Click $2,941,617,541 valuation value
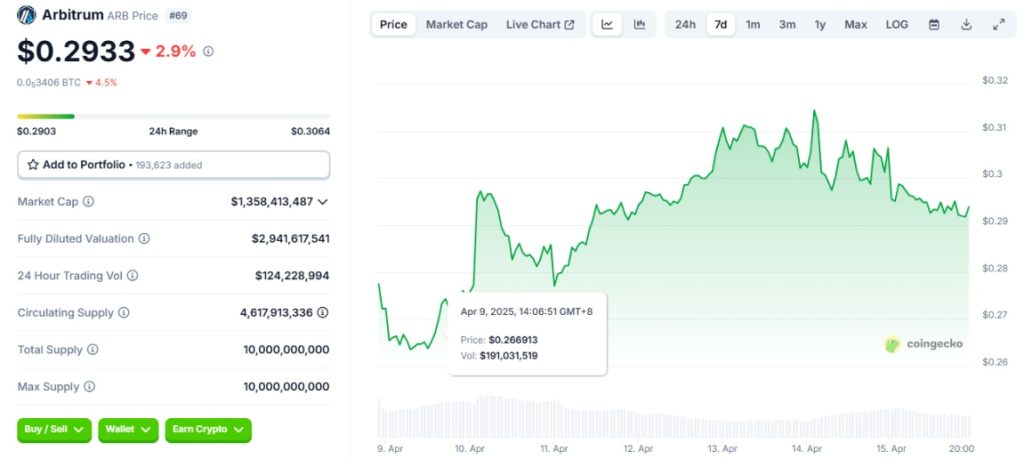 click(x=291, y=239)
